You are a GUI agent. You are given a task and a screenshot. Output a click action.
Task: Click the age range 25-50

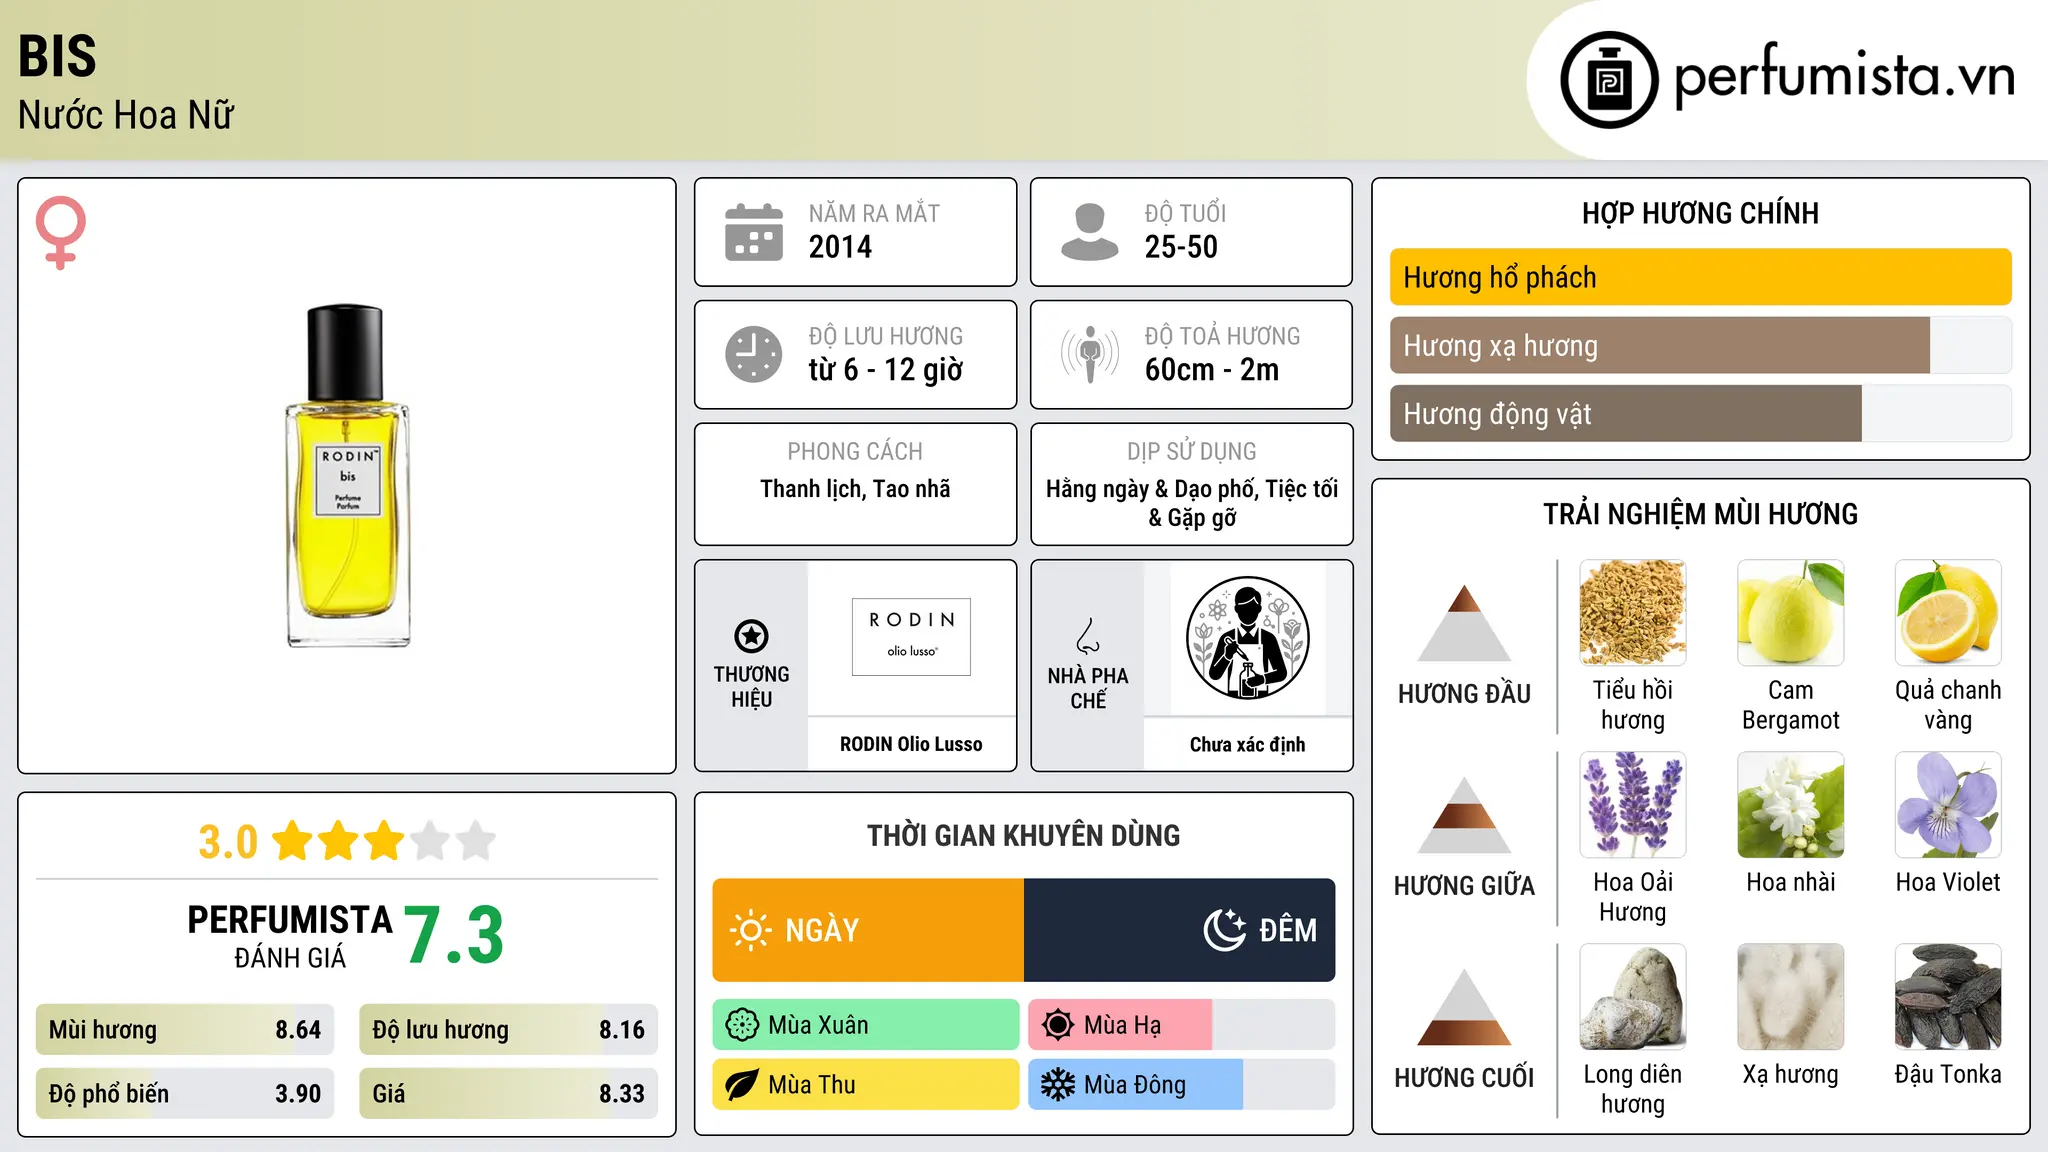[x=1182, y=247]
